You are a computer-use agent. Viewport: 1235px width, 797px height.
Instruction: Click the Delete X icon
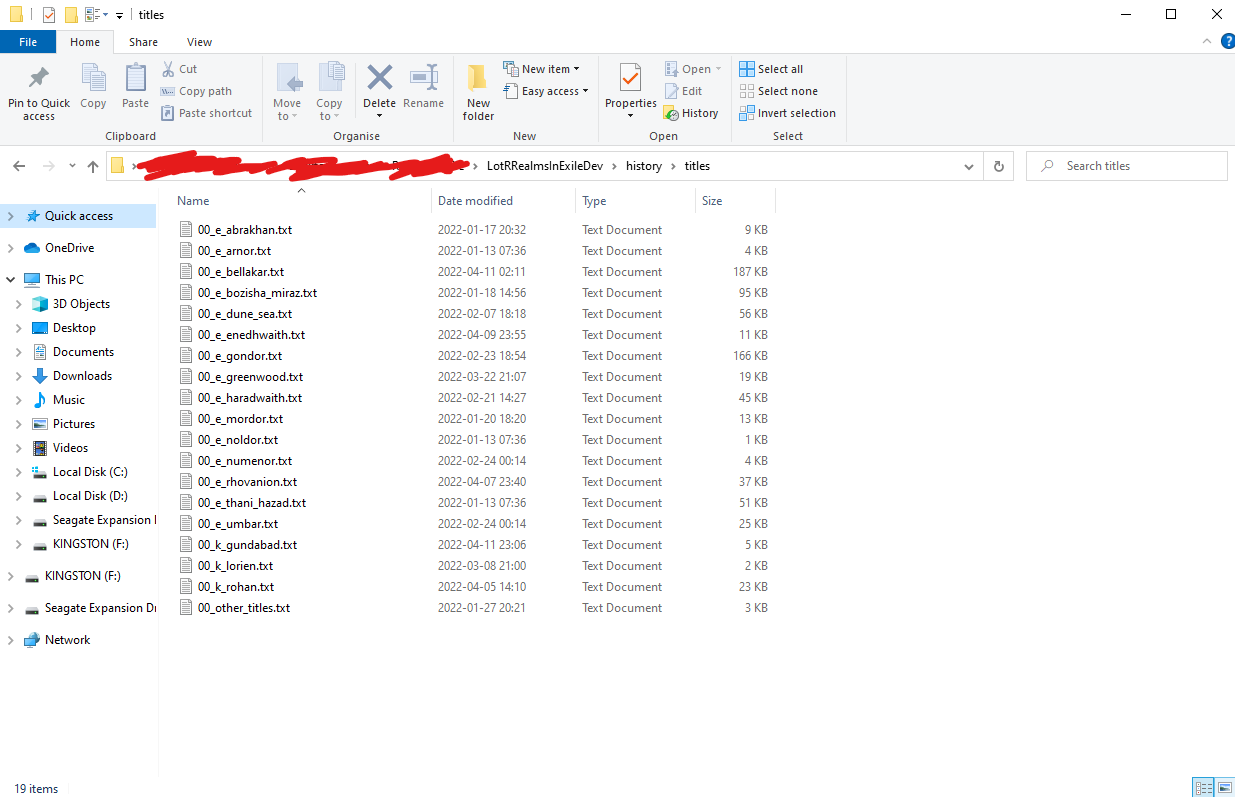tap(380, 77)
